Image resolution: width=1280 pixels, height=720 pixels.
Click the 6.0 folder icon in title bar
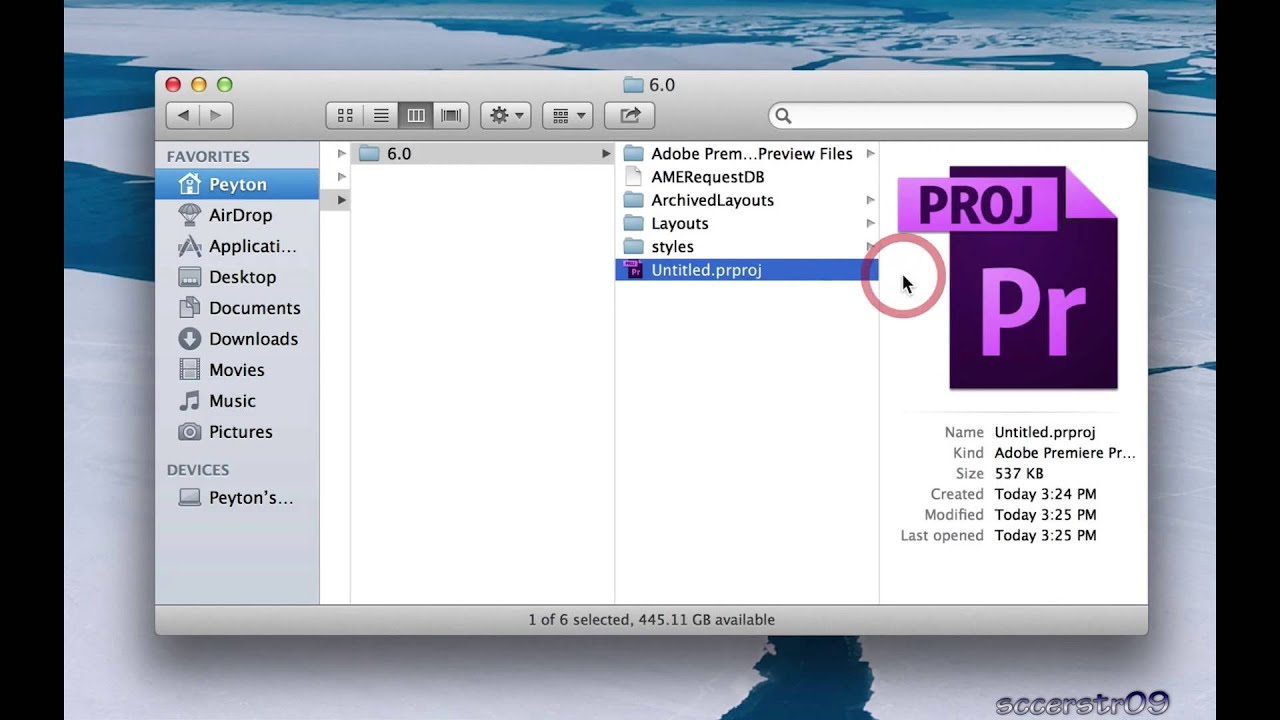click(632, 85)
